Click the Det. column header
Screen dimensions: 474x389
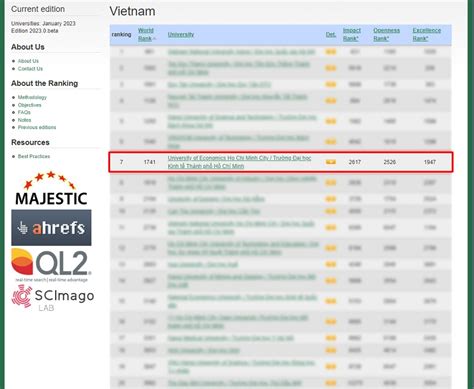pyautogui.click(x=331, y=34)
